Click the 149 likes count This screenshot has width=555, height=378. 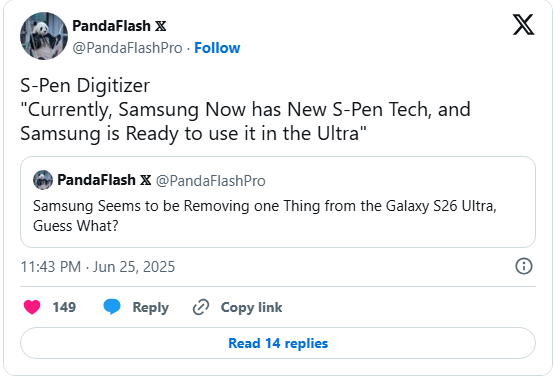pos(64,307)
